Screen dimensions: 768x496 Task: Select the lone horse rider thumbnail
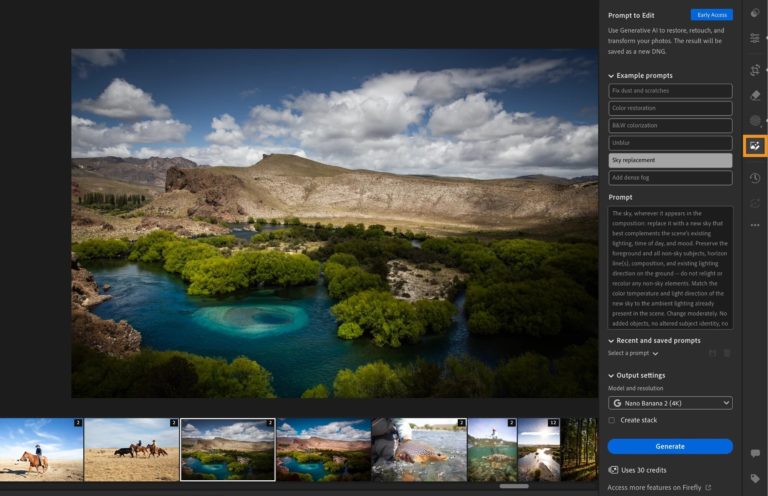(x=41, y=449)
